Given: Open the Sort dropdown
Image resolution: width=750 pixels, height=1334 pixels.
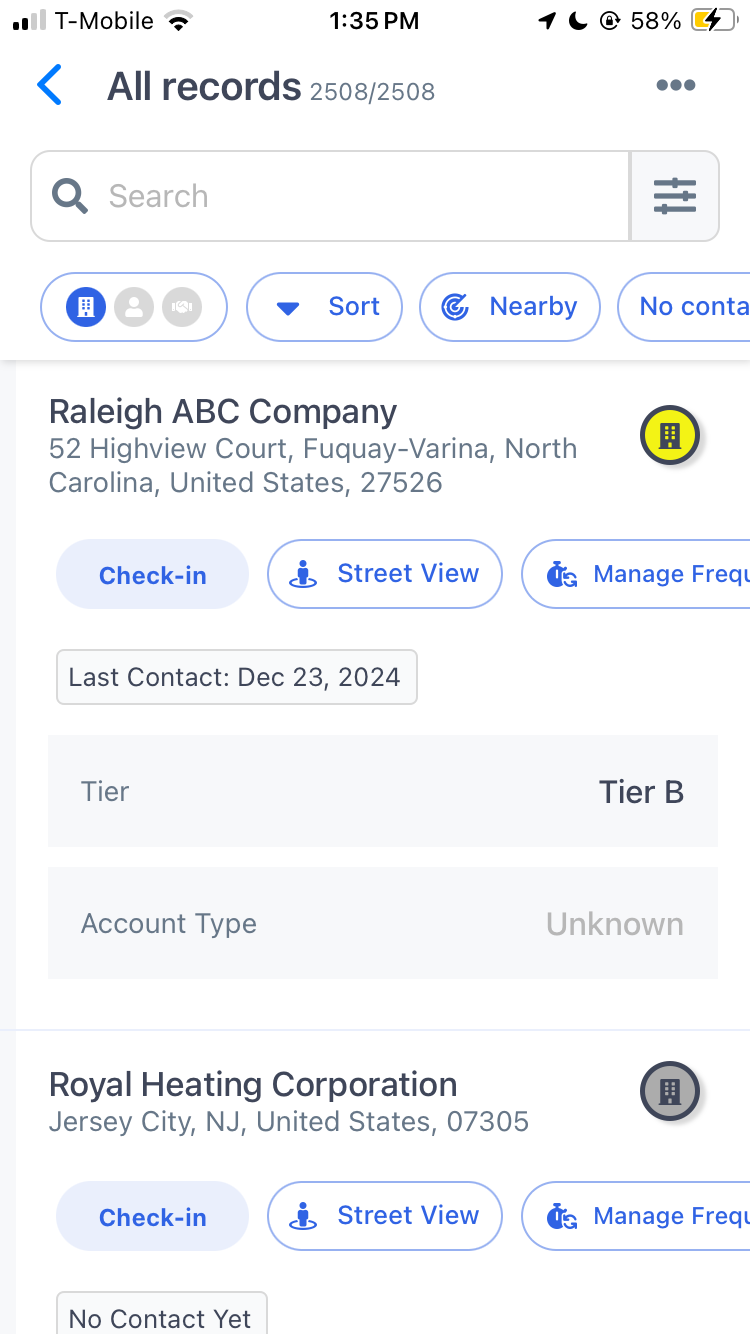Looking at the screenshot, I should click(324, 307).
